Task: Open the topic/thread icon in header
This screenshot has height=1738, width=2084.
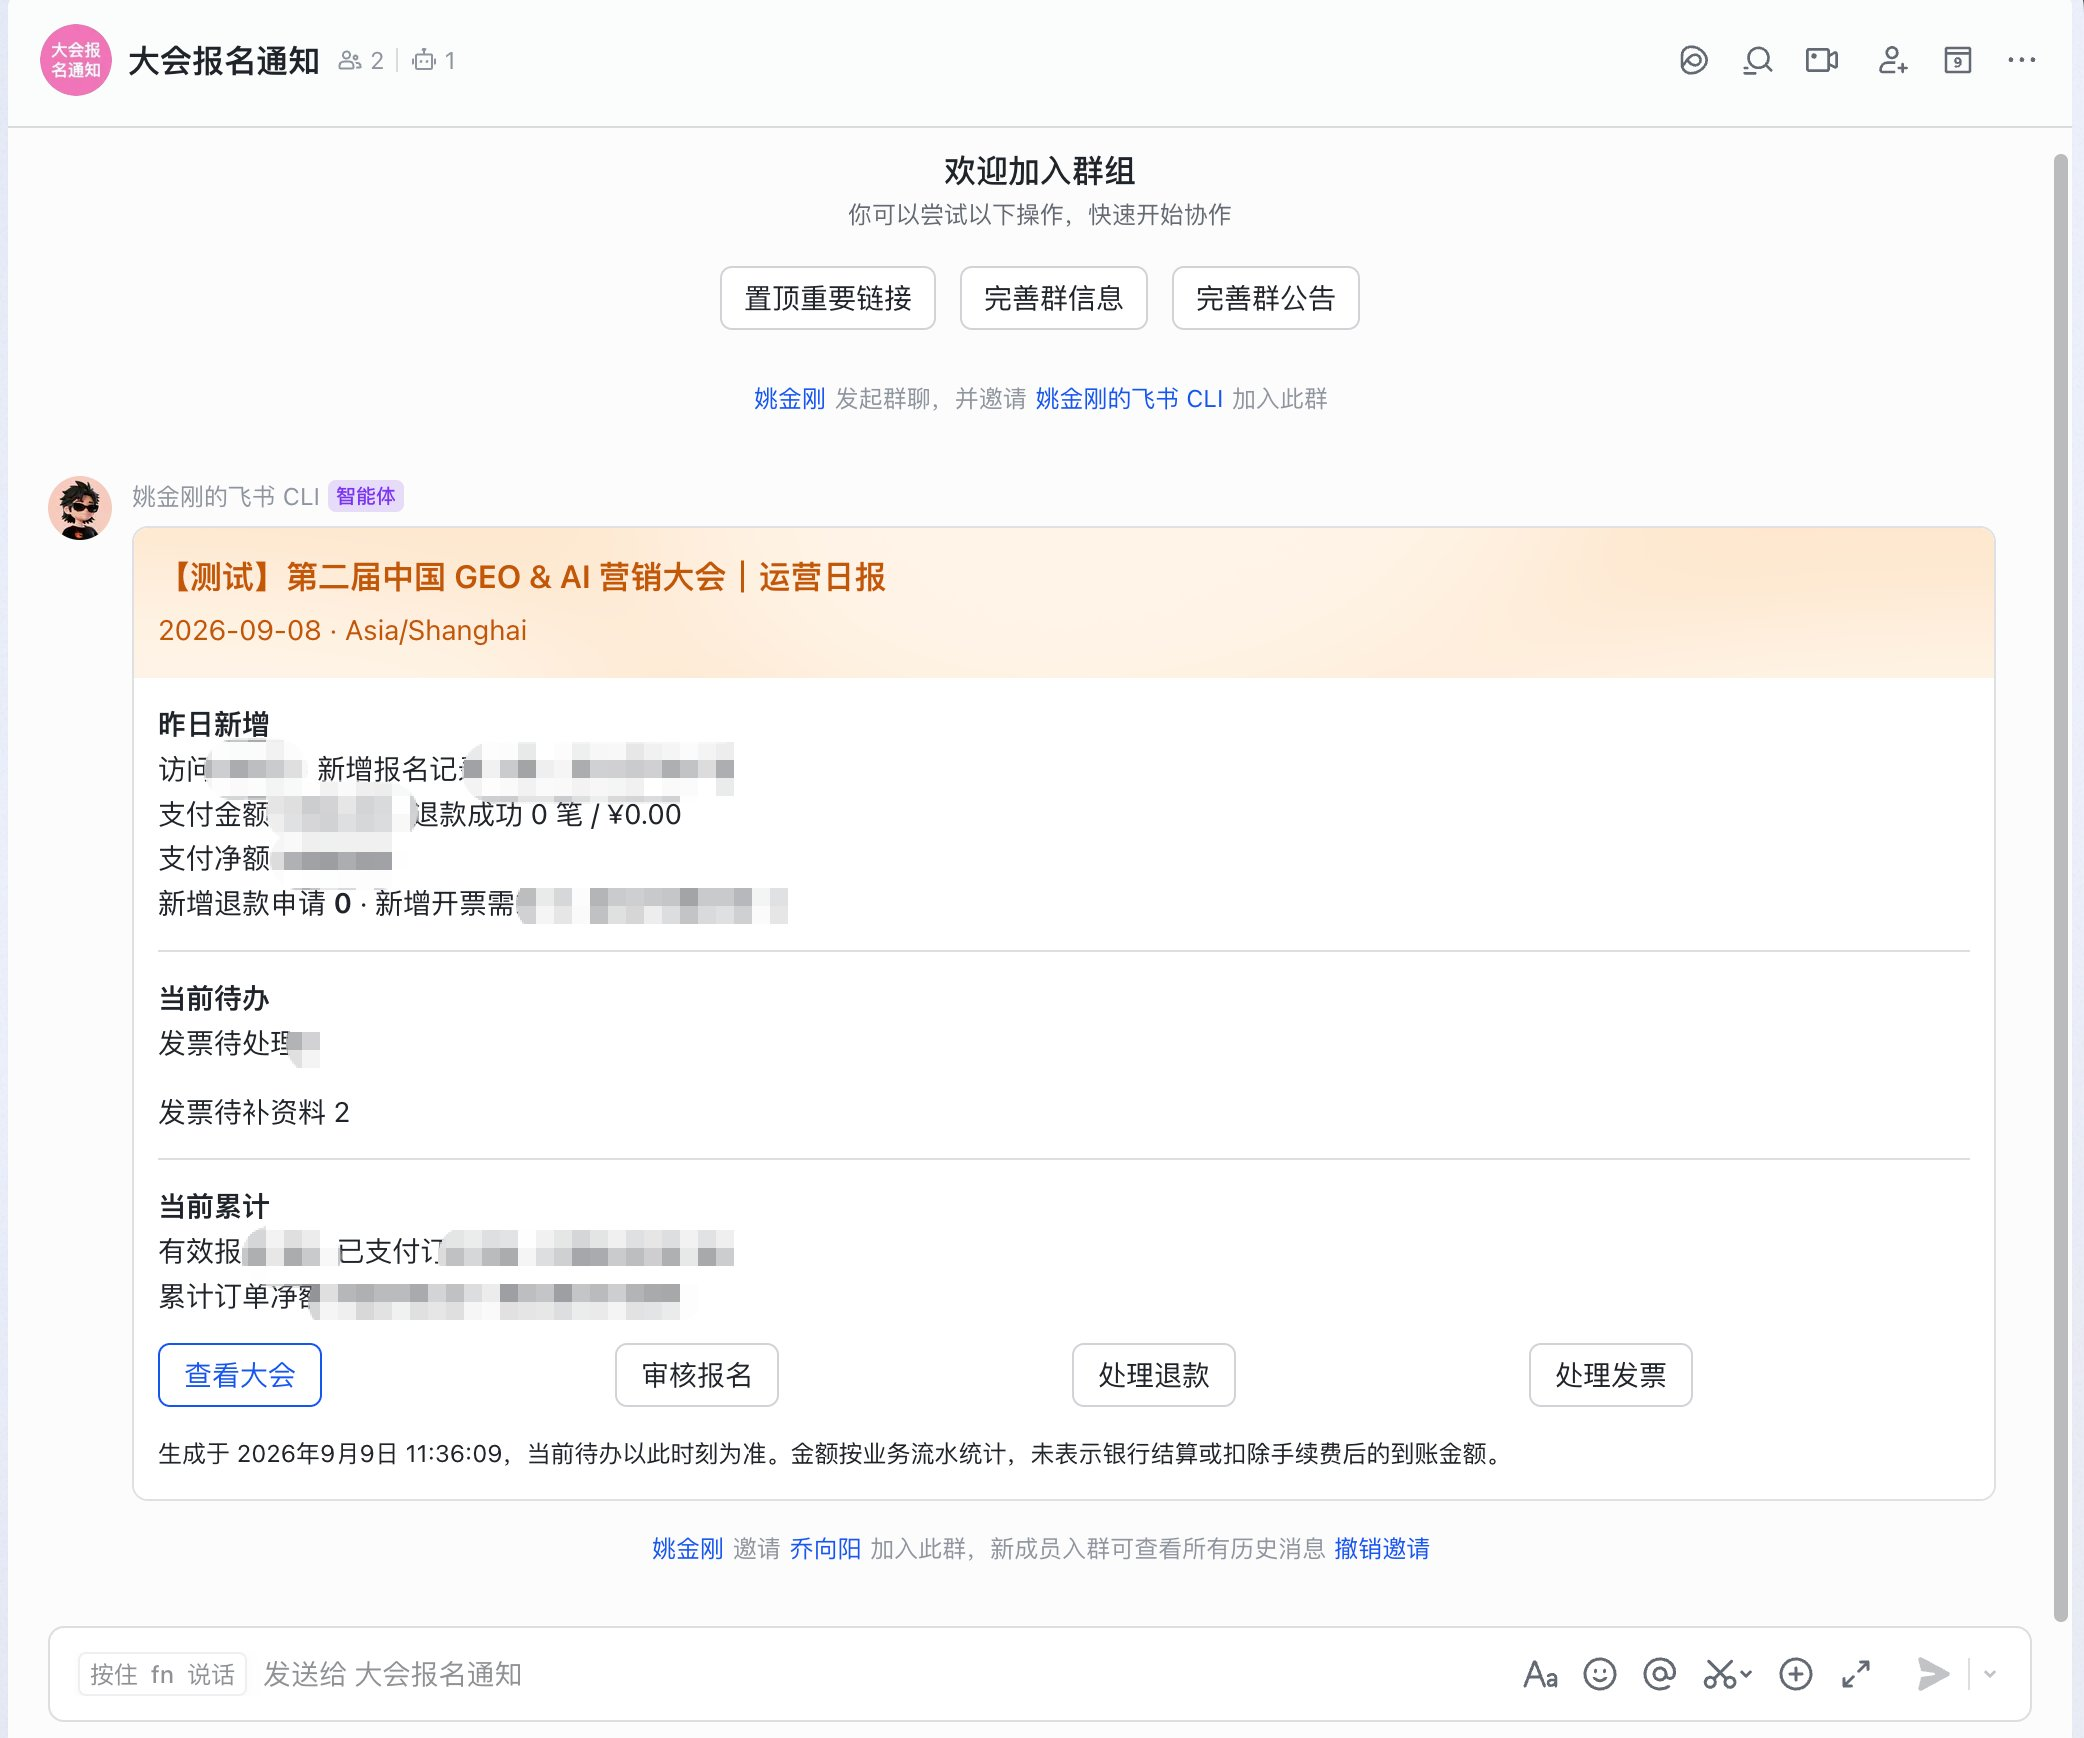Action: [1693, 61]
